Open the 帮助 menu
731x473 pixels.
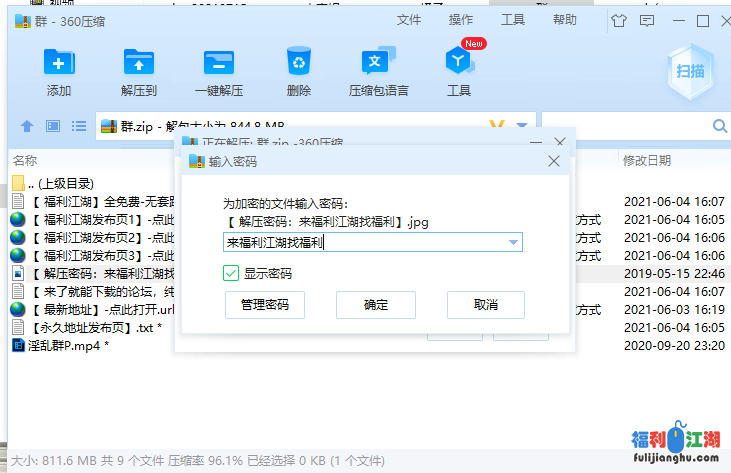[x=565, y=20]
